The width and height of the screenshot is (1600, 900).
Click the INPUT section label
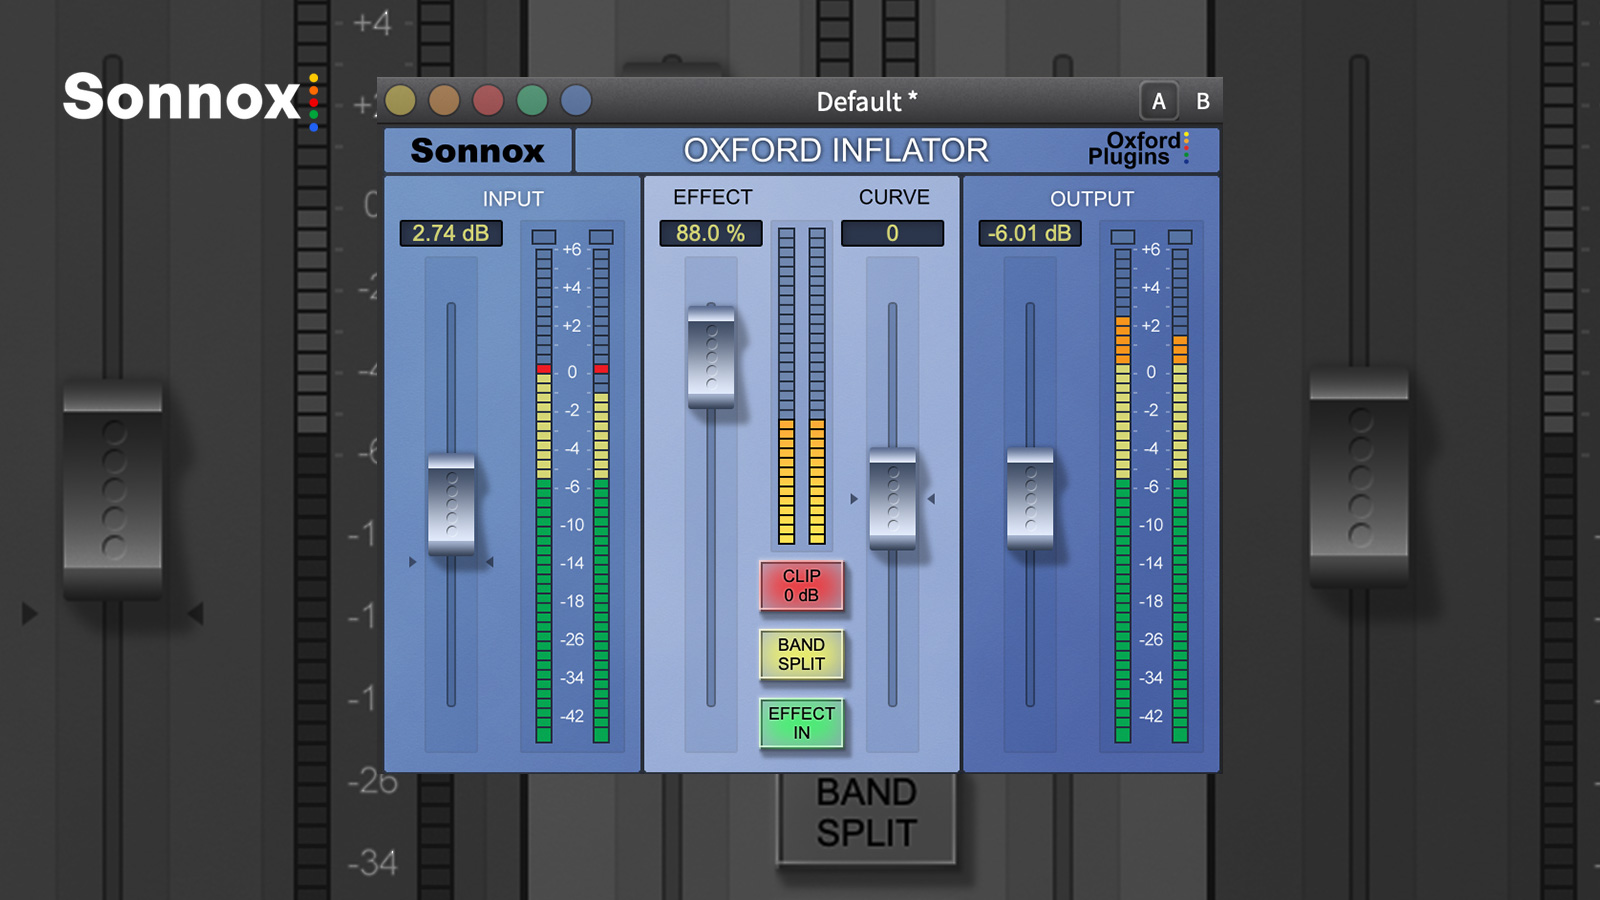(513, 199)
